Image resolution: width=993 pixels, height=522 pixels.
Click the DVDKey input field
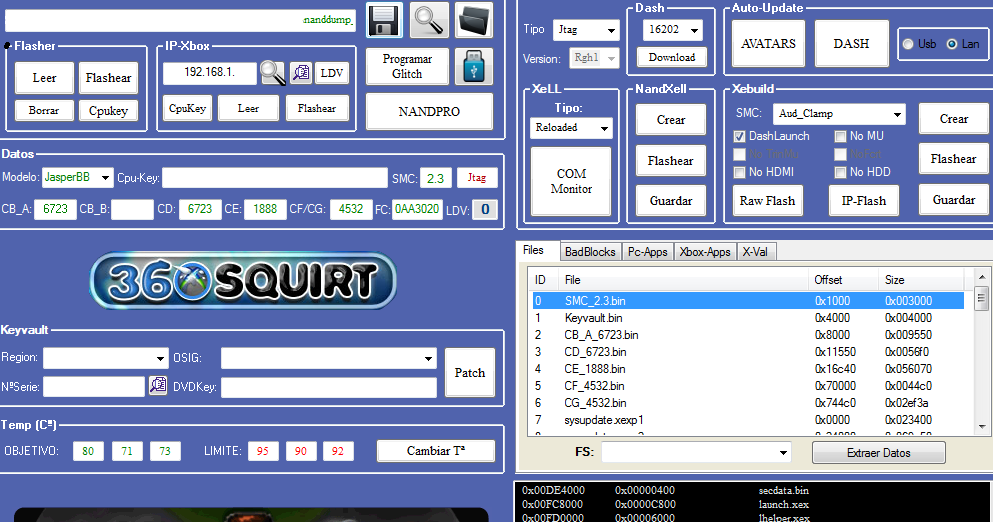pos(329,387)
